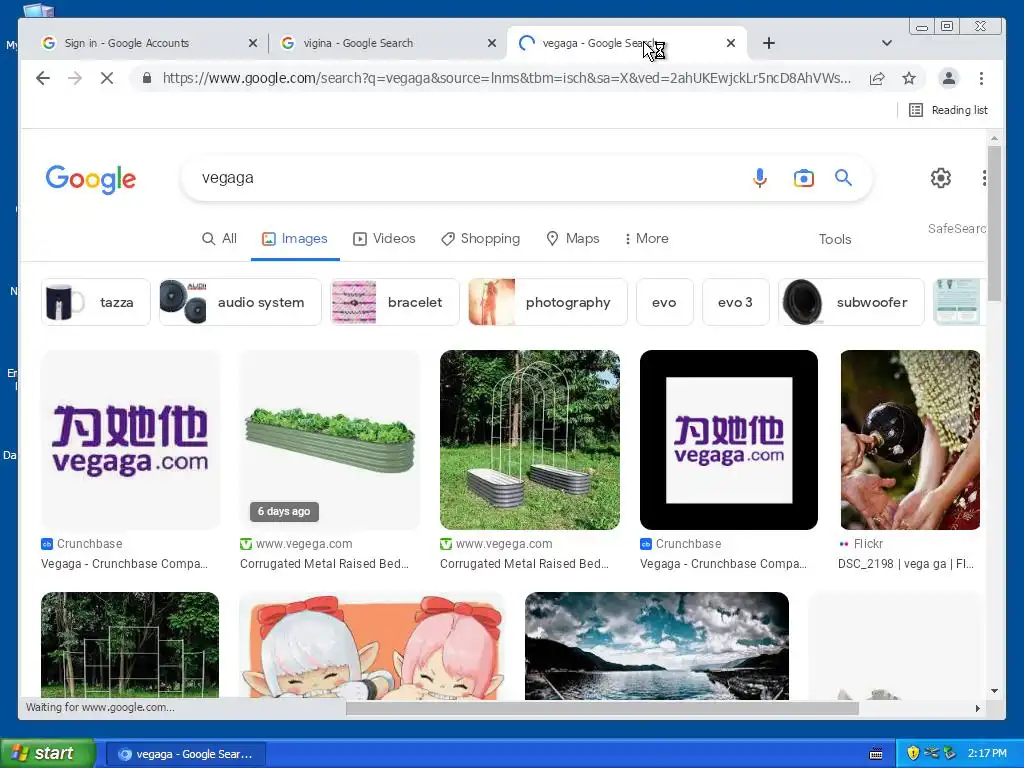Filter images by photography chip
The width and height of the screenshot is (1024, 768).
click(x=548, y=302)
